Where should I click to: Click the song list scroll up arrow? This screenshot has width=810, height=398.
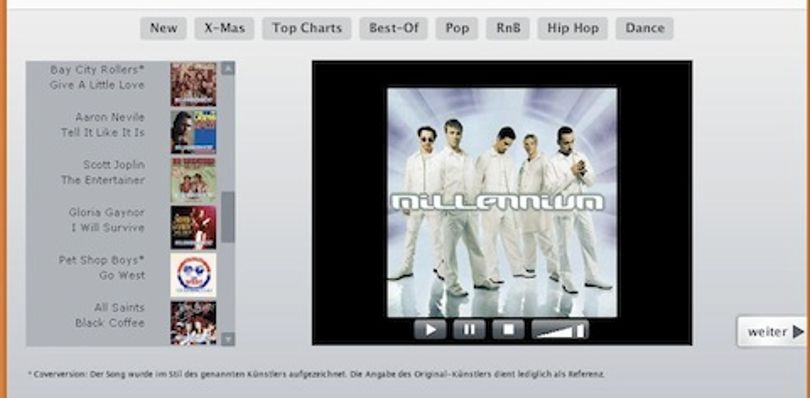tap(228, 68)
